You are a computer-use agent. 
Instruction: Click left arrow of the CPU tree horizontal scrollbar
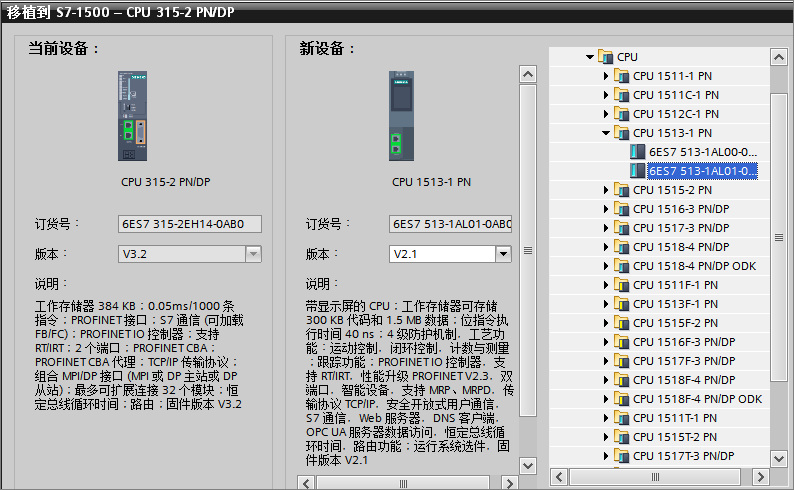tap(559, 477)
